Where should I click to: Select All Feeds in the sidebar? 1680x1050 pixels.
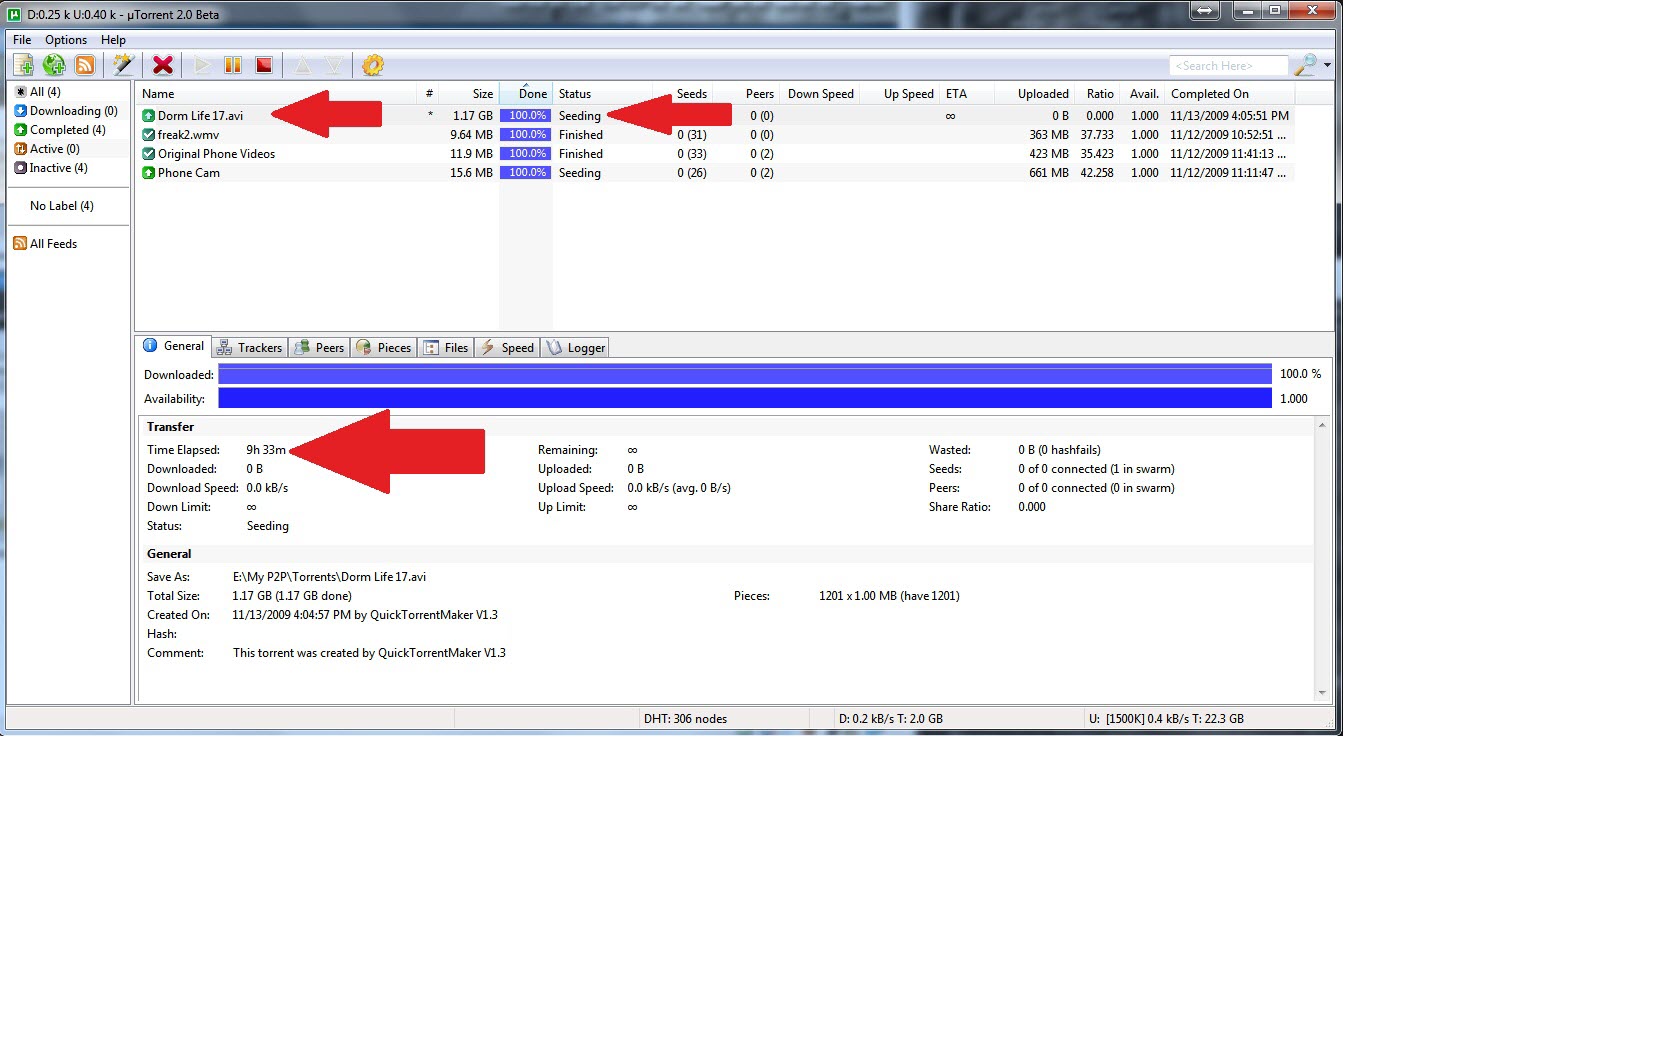(x=53, y=244)
